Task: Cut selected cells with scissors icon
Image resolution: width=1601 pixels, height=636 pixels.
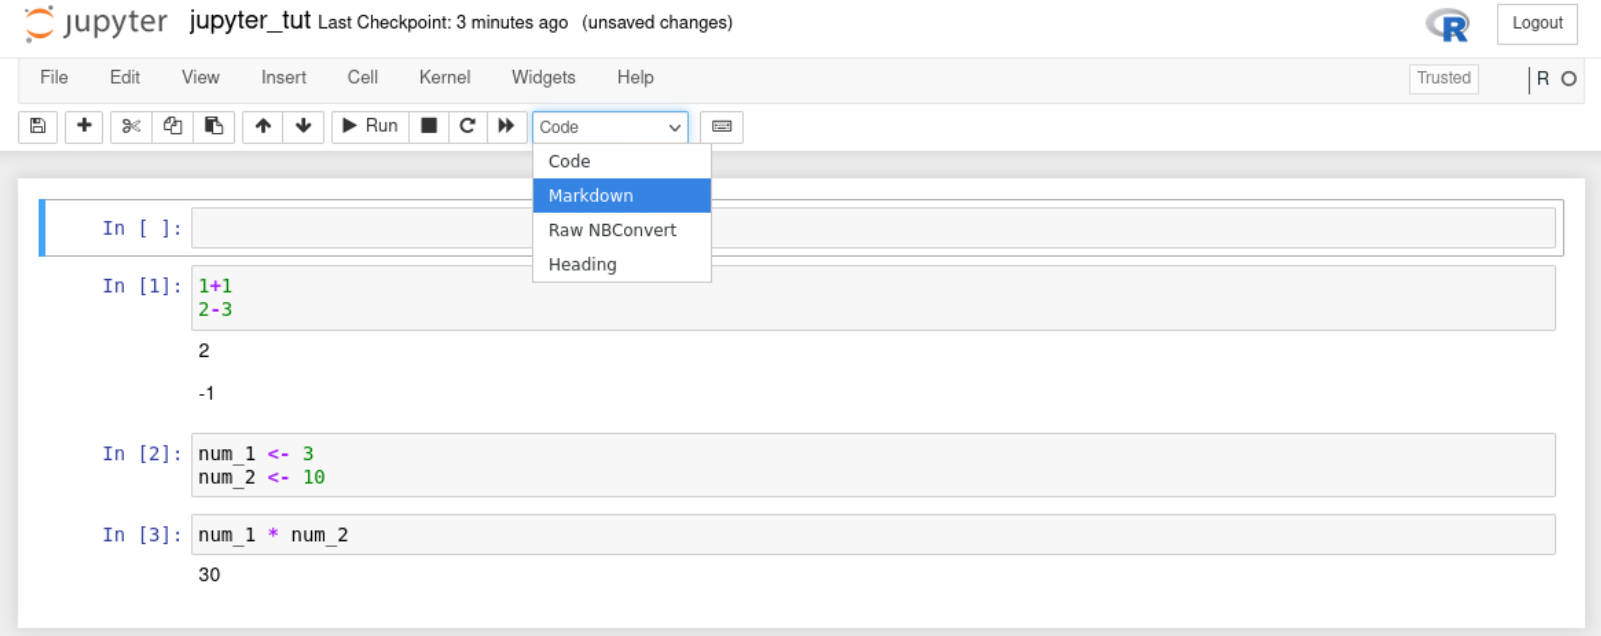Action: point(131,126)
